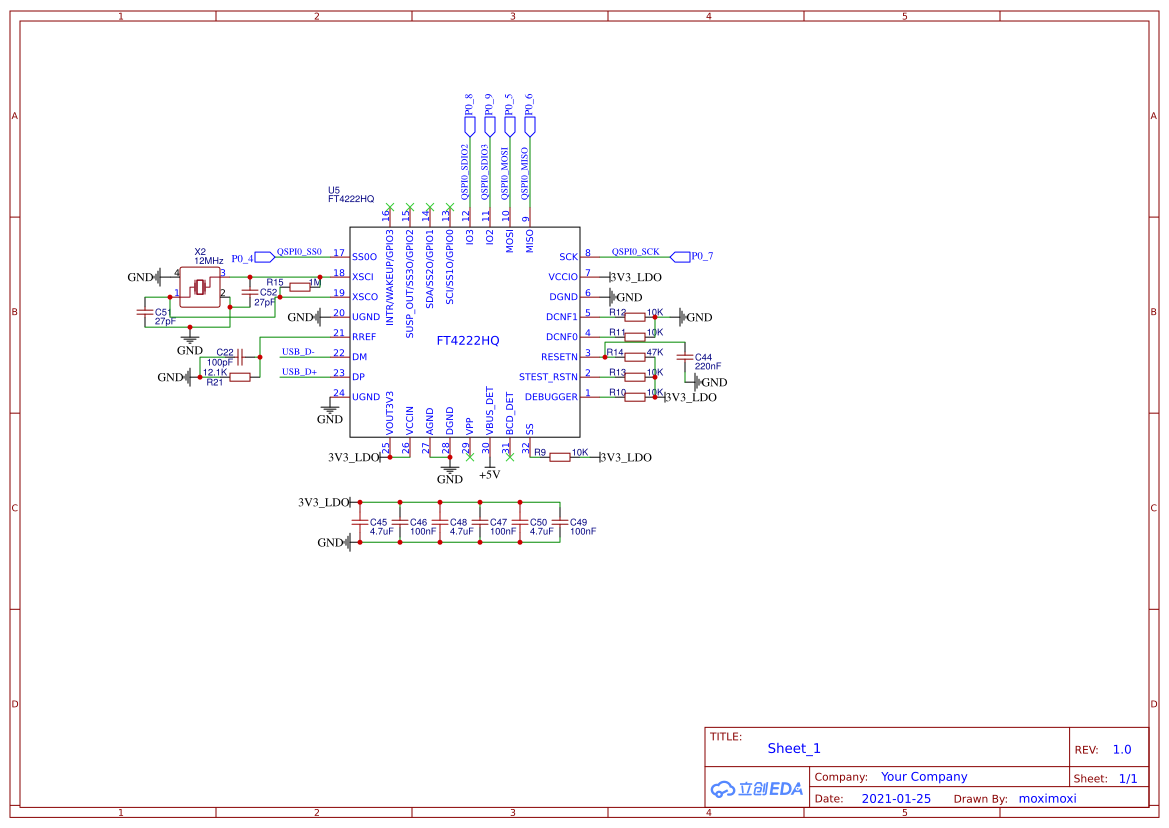Viewport: 1169px width, 828px height.
Task: Select the R14 47K resistor
Action: (634, 357)
